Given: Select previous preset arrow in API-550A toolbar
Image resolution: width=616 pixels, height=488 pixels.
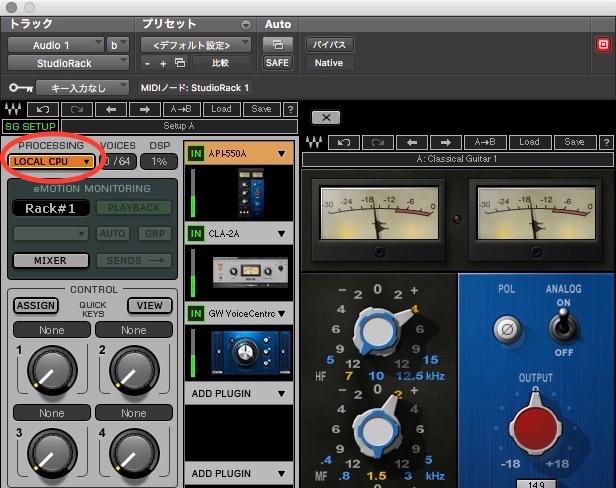Looking at the screenshot, I should [x=412, y=142].
